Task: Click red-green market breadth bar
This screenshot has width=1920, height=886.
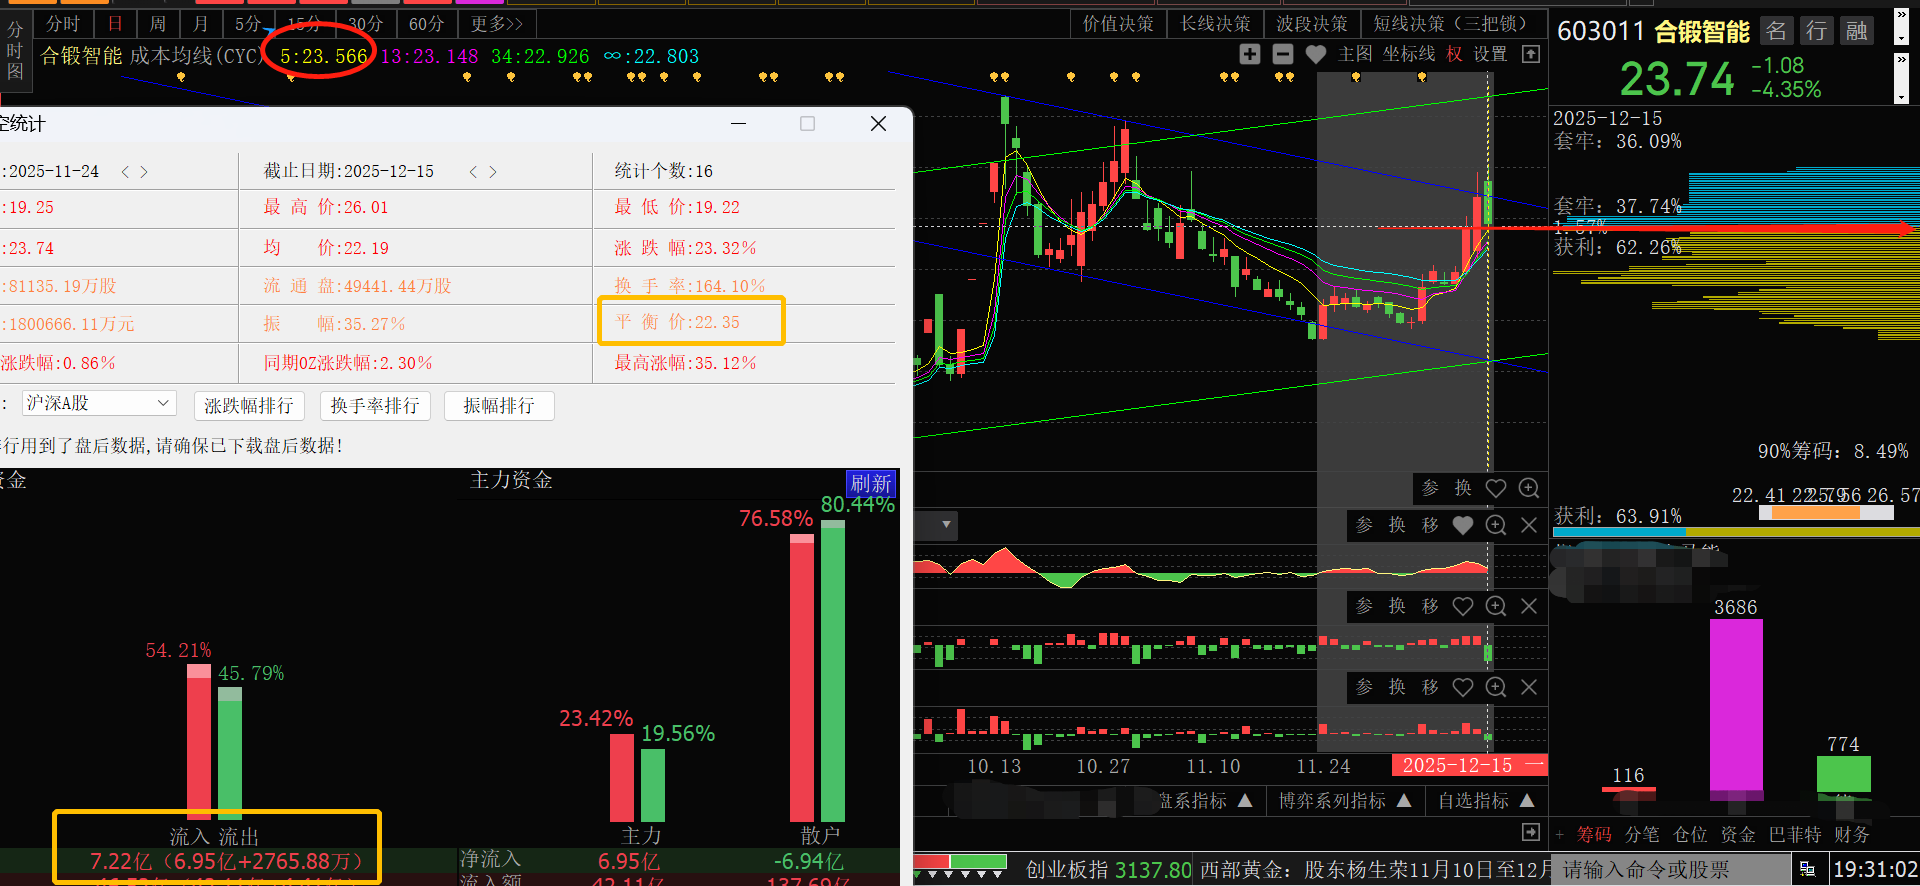Action: click(x=960, y=861)
